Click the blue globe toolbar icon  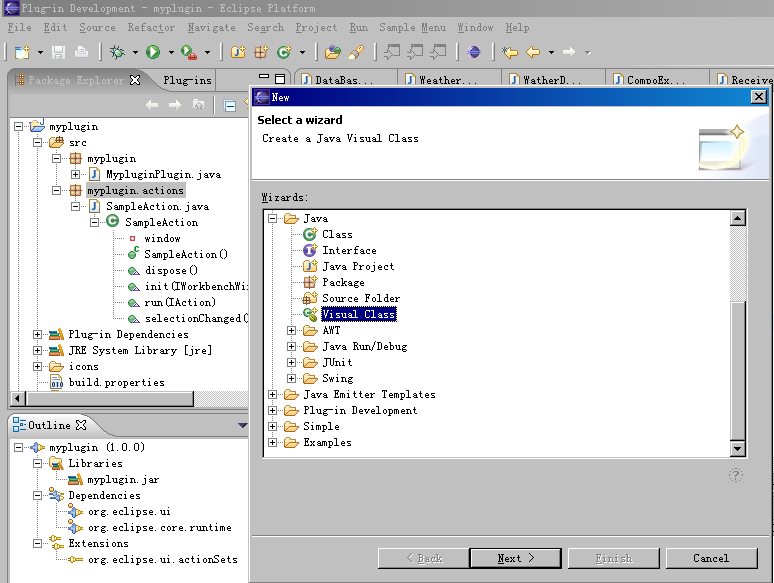pyautogui.click(x=474, y=52)
